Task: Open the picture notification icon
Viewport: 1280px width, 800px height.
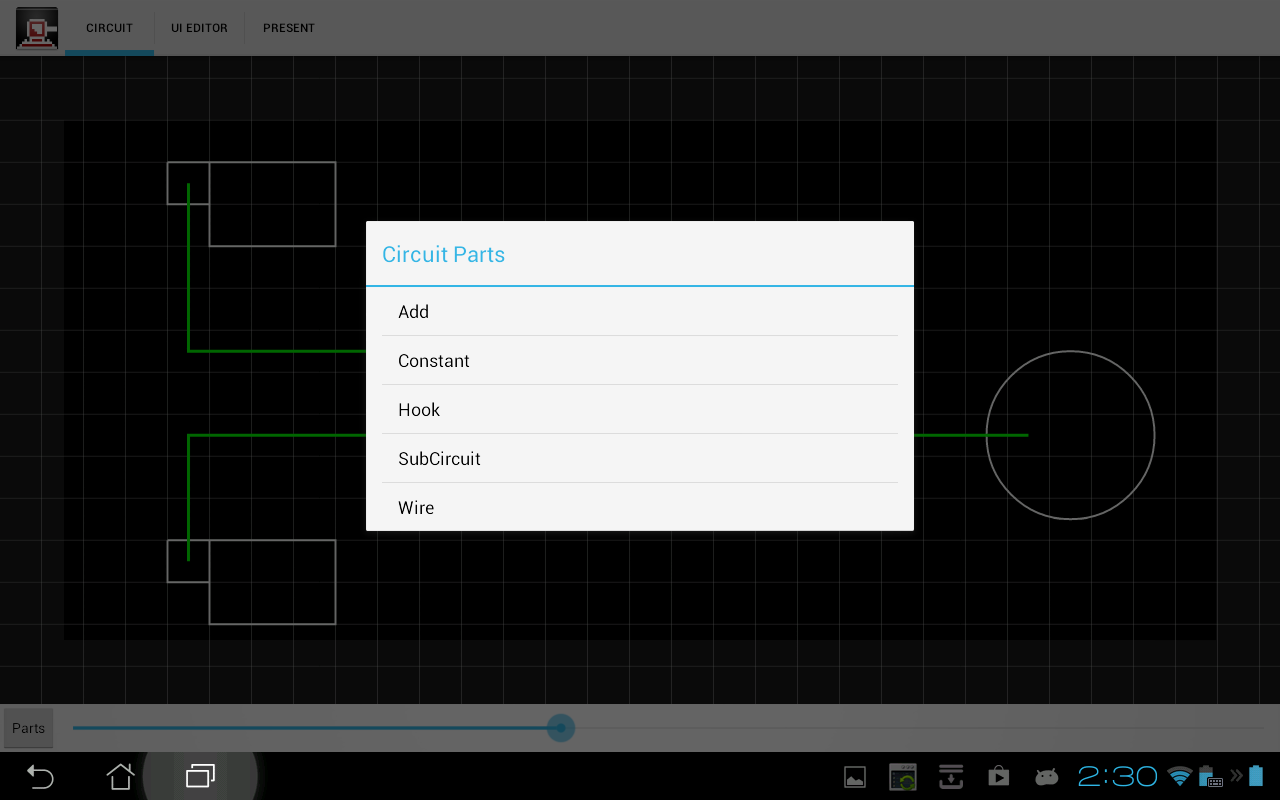Action: click(855, 777)
